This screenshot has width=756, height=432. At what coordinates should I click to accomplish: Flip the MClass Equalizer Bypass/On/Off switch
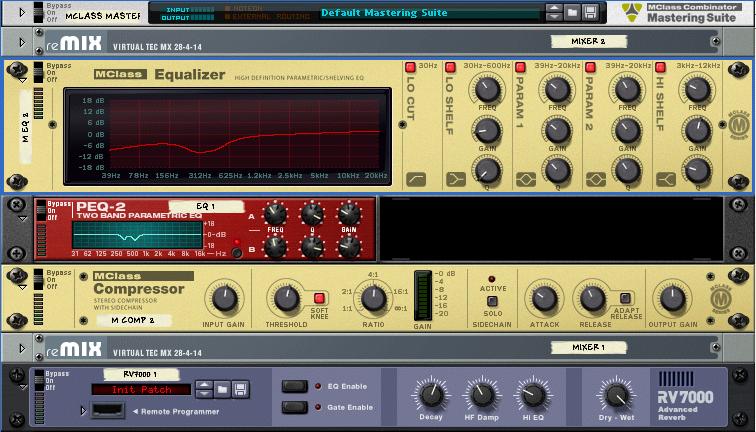click(x=38, y=72)
